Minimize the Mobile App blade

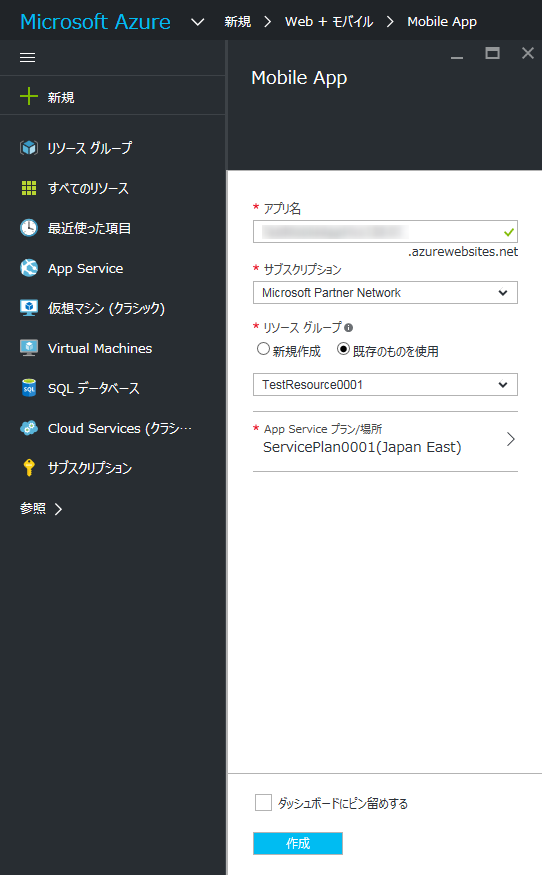(x=457, y=57)
